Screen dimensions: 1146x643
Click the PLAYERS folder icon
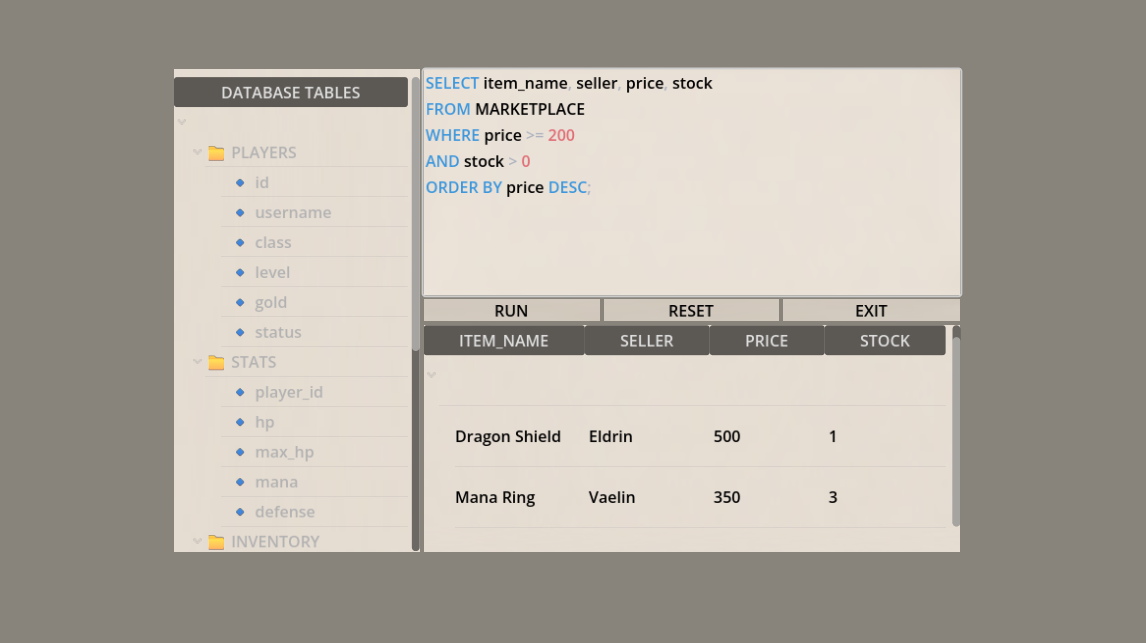click(x=216, y=153)
